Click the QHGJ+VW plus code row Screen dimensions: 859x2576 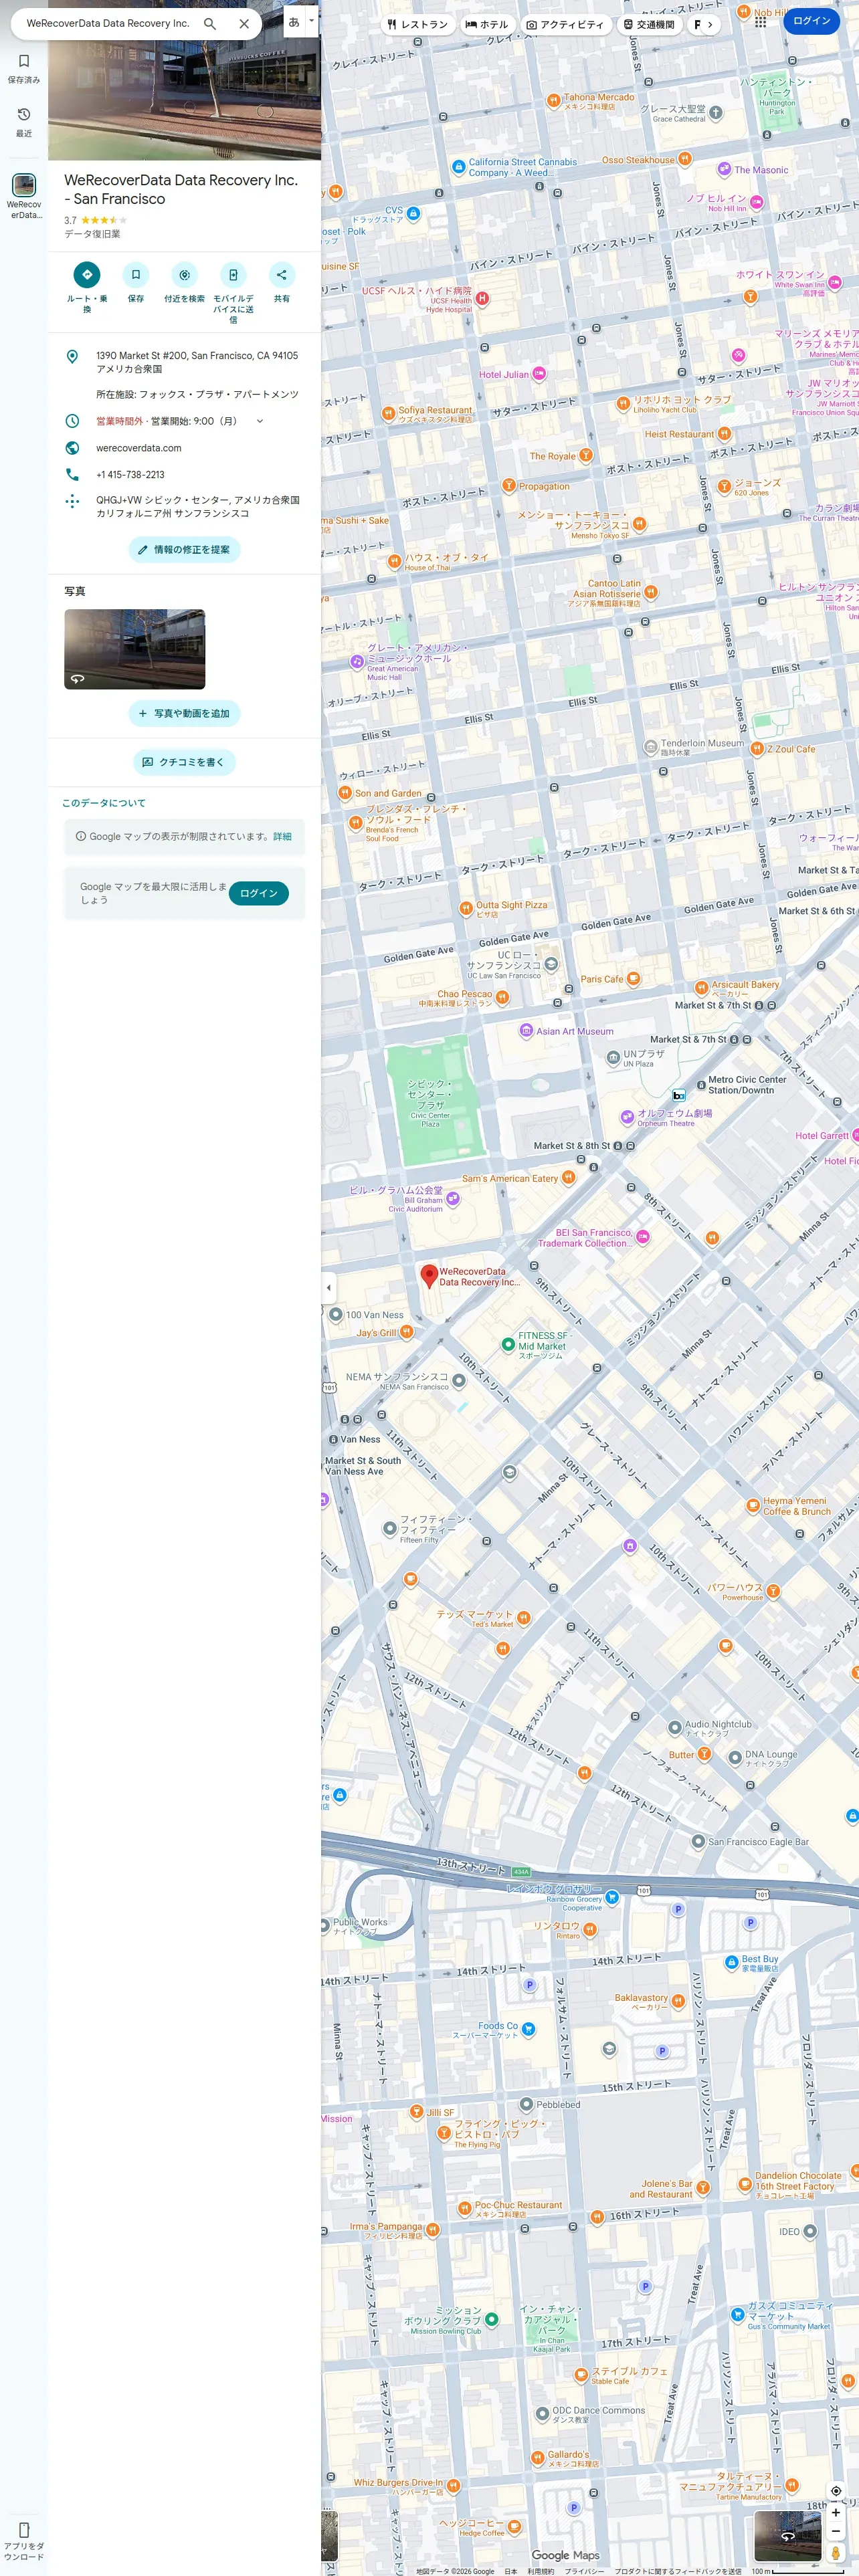click(x=184, y=506)
